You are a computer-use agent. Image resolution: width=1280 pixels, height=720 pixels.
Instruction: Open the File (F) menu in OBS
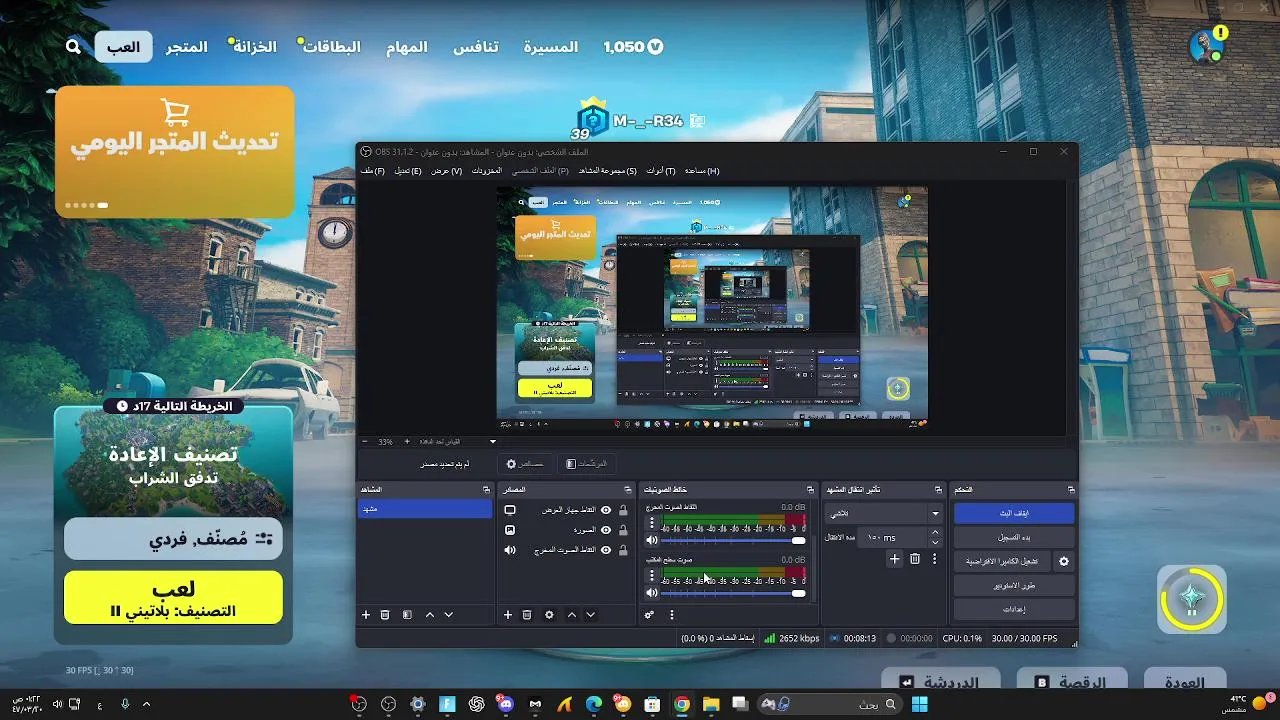pos(372,171)
